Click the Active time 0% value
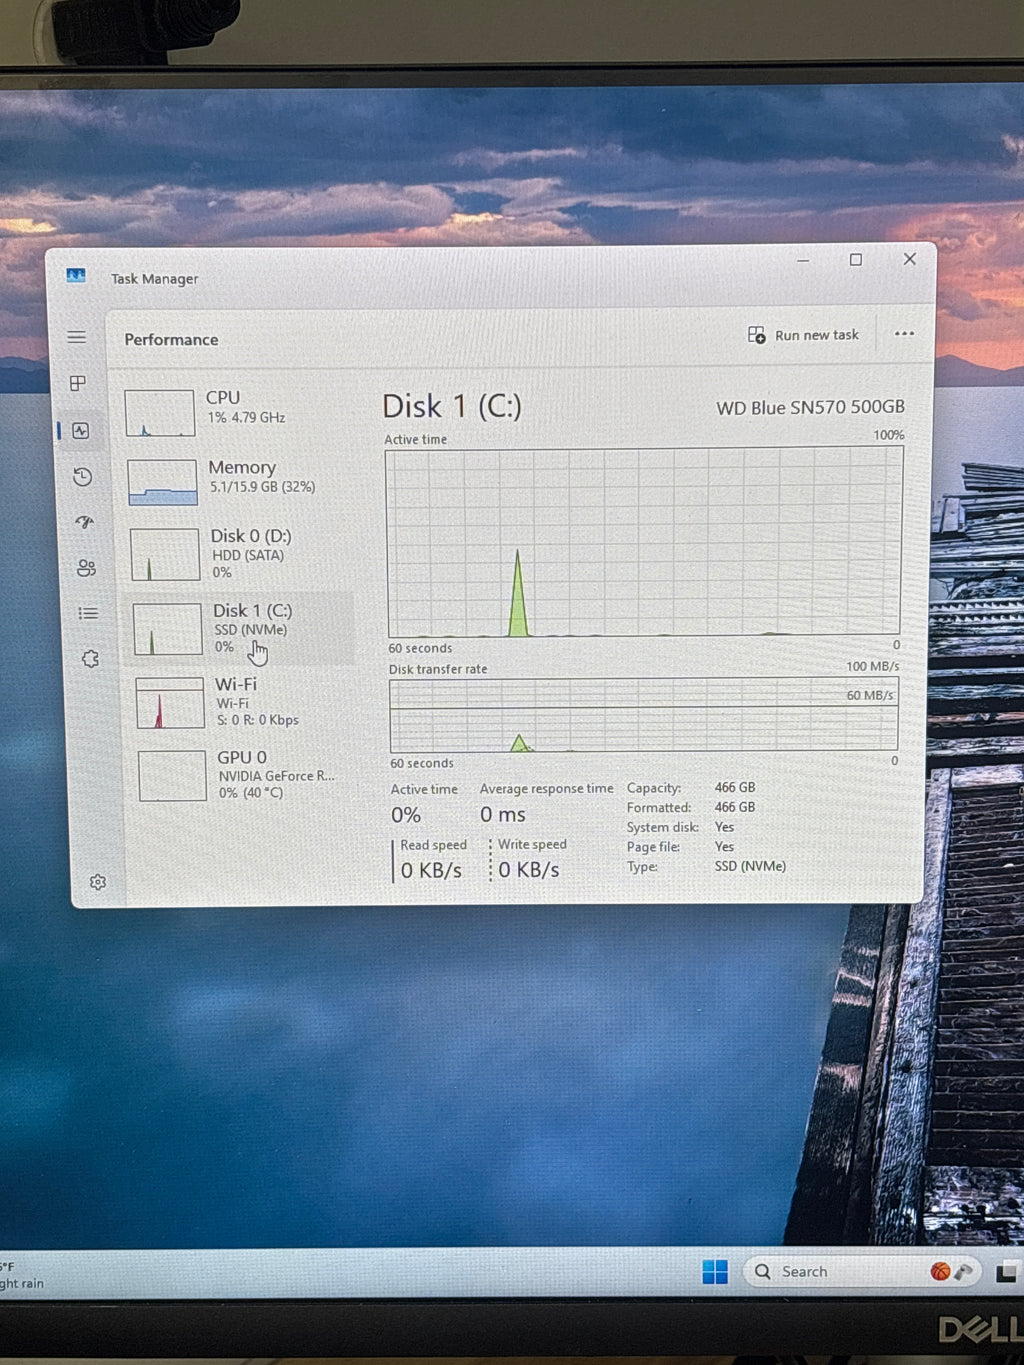 [x=406, y=815]
